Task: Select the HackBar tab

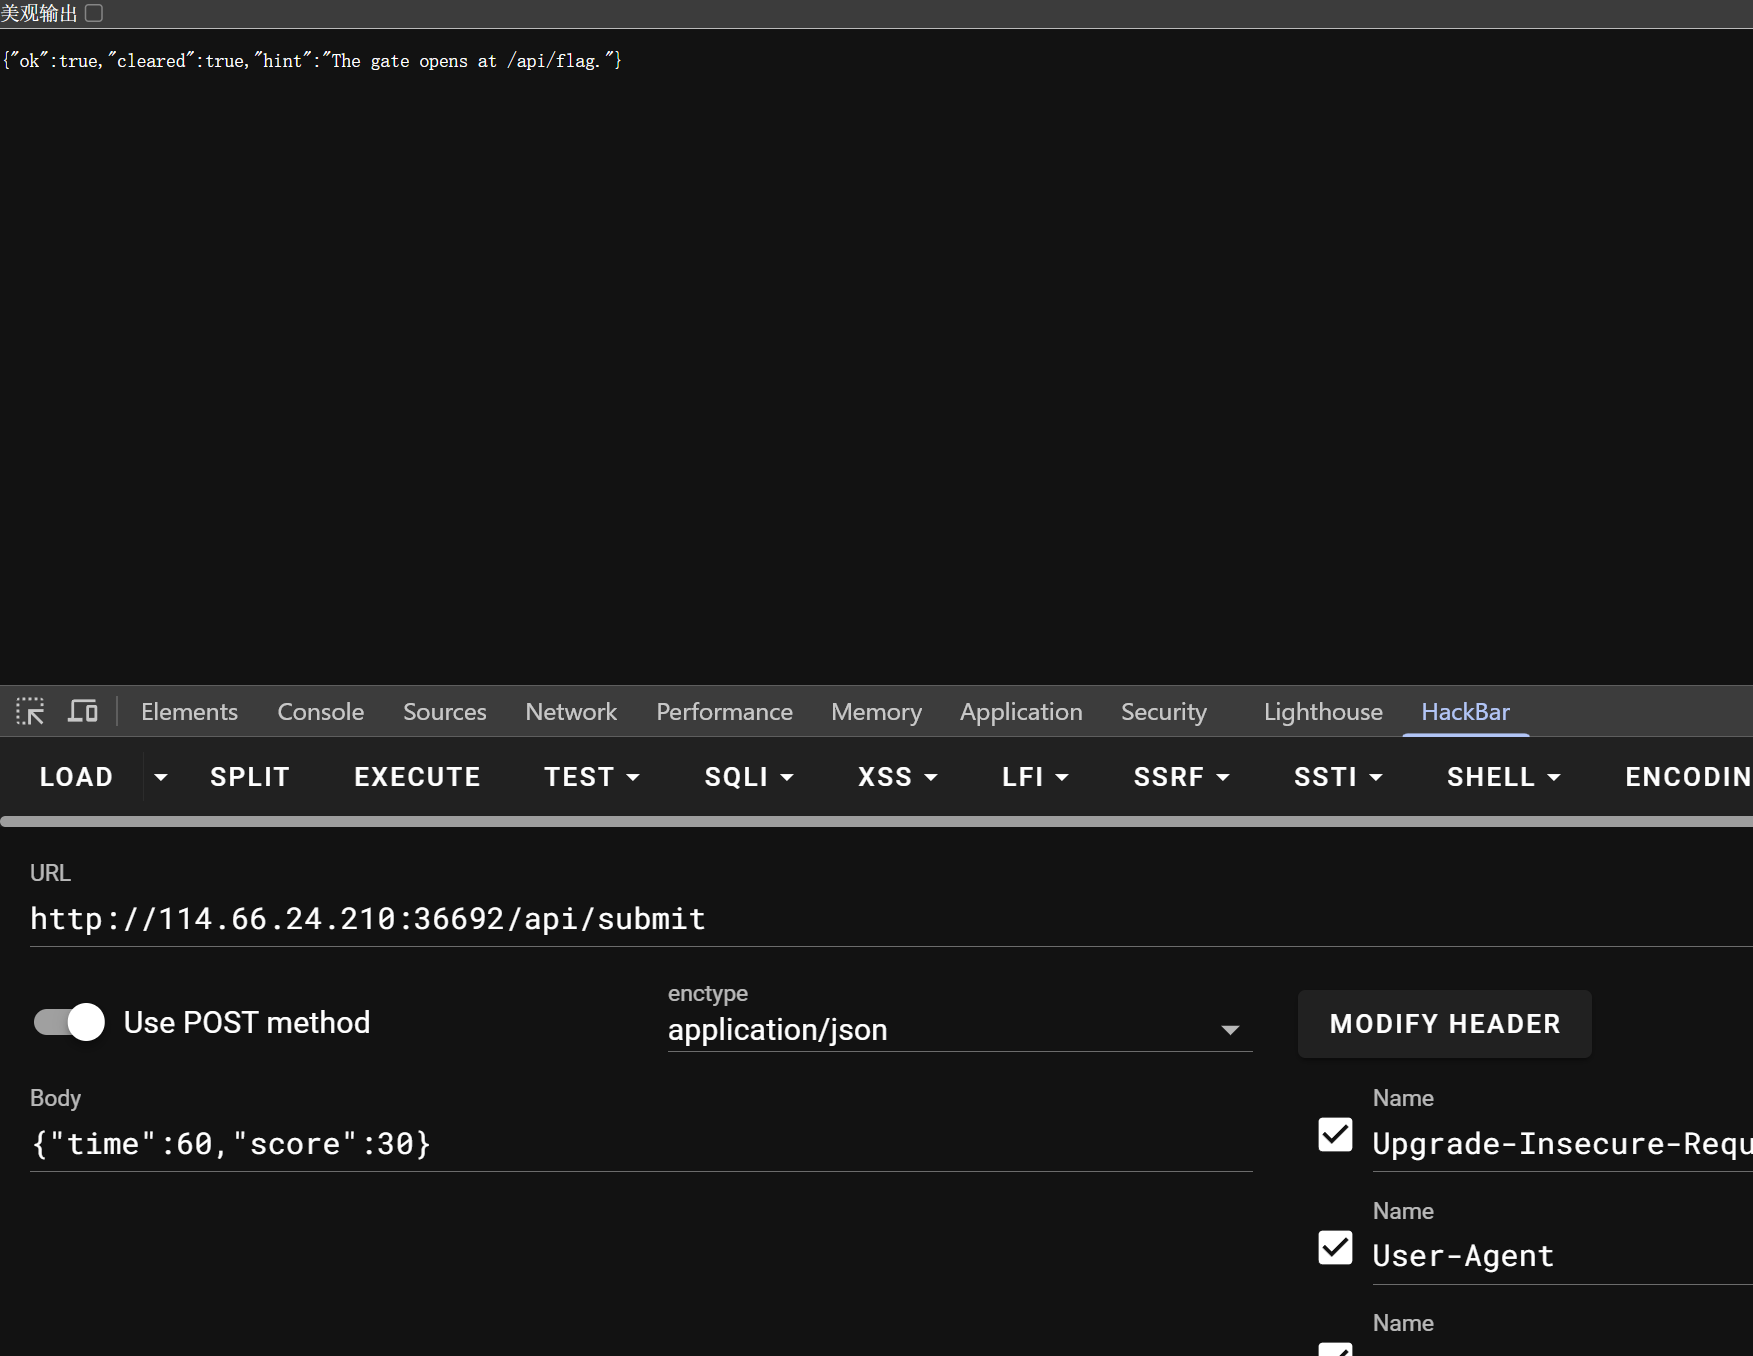Action: (1466, 712)
